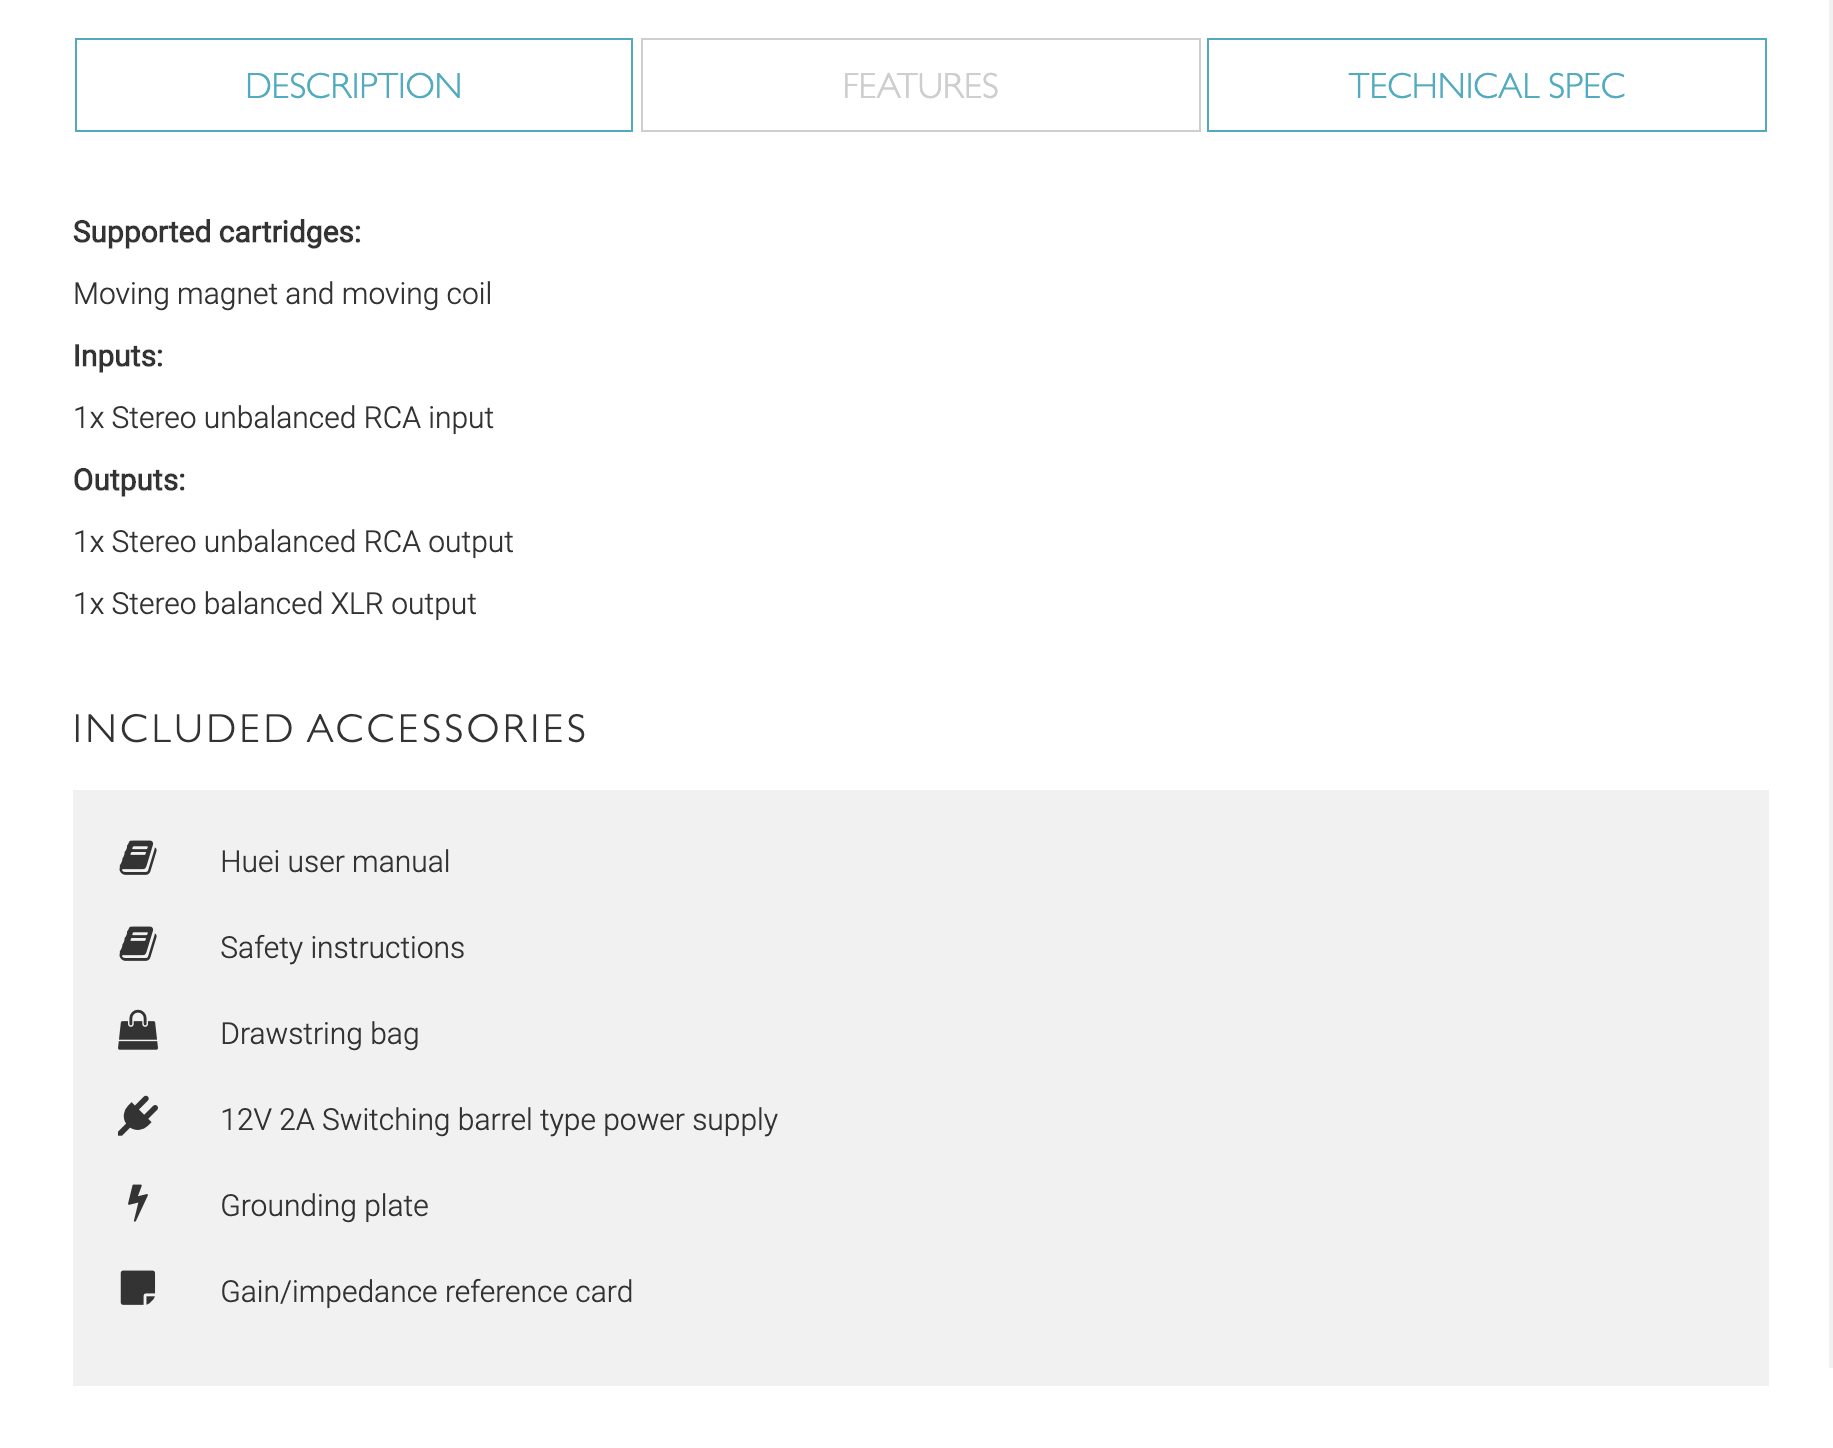Screen dimensions: 1833x1448
Task: Click the Stereo balanced XLR output line
Action: 275,604
